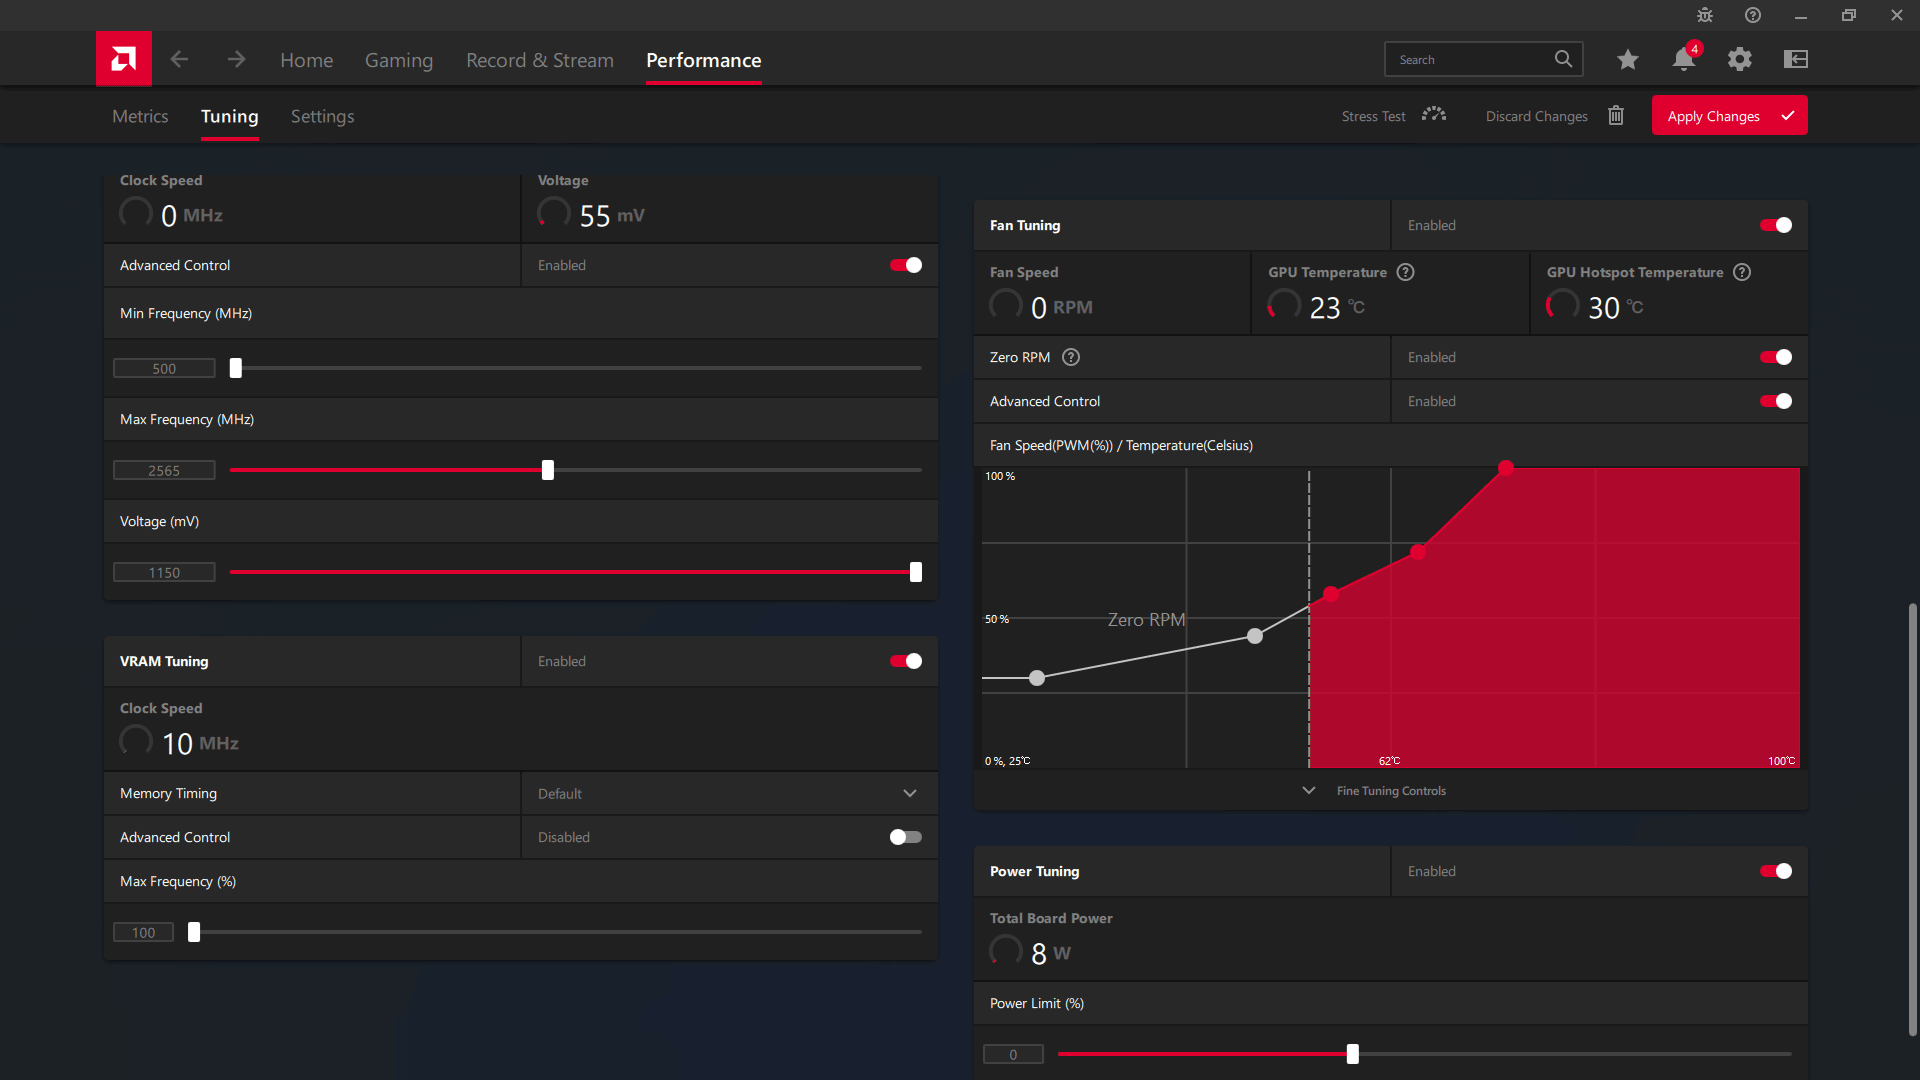Click the Stress Test gauge icon
This screenshot has height=1080, width=1920.
[1434, 115]
